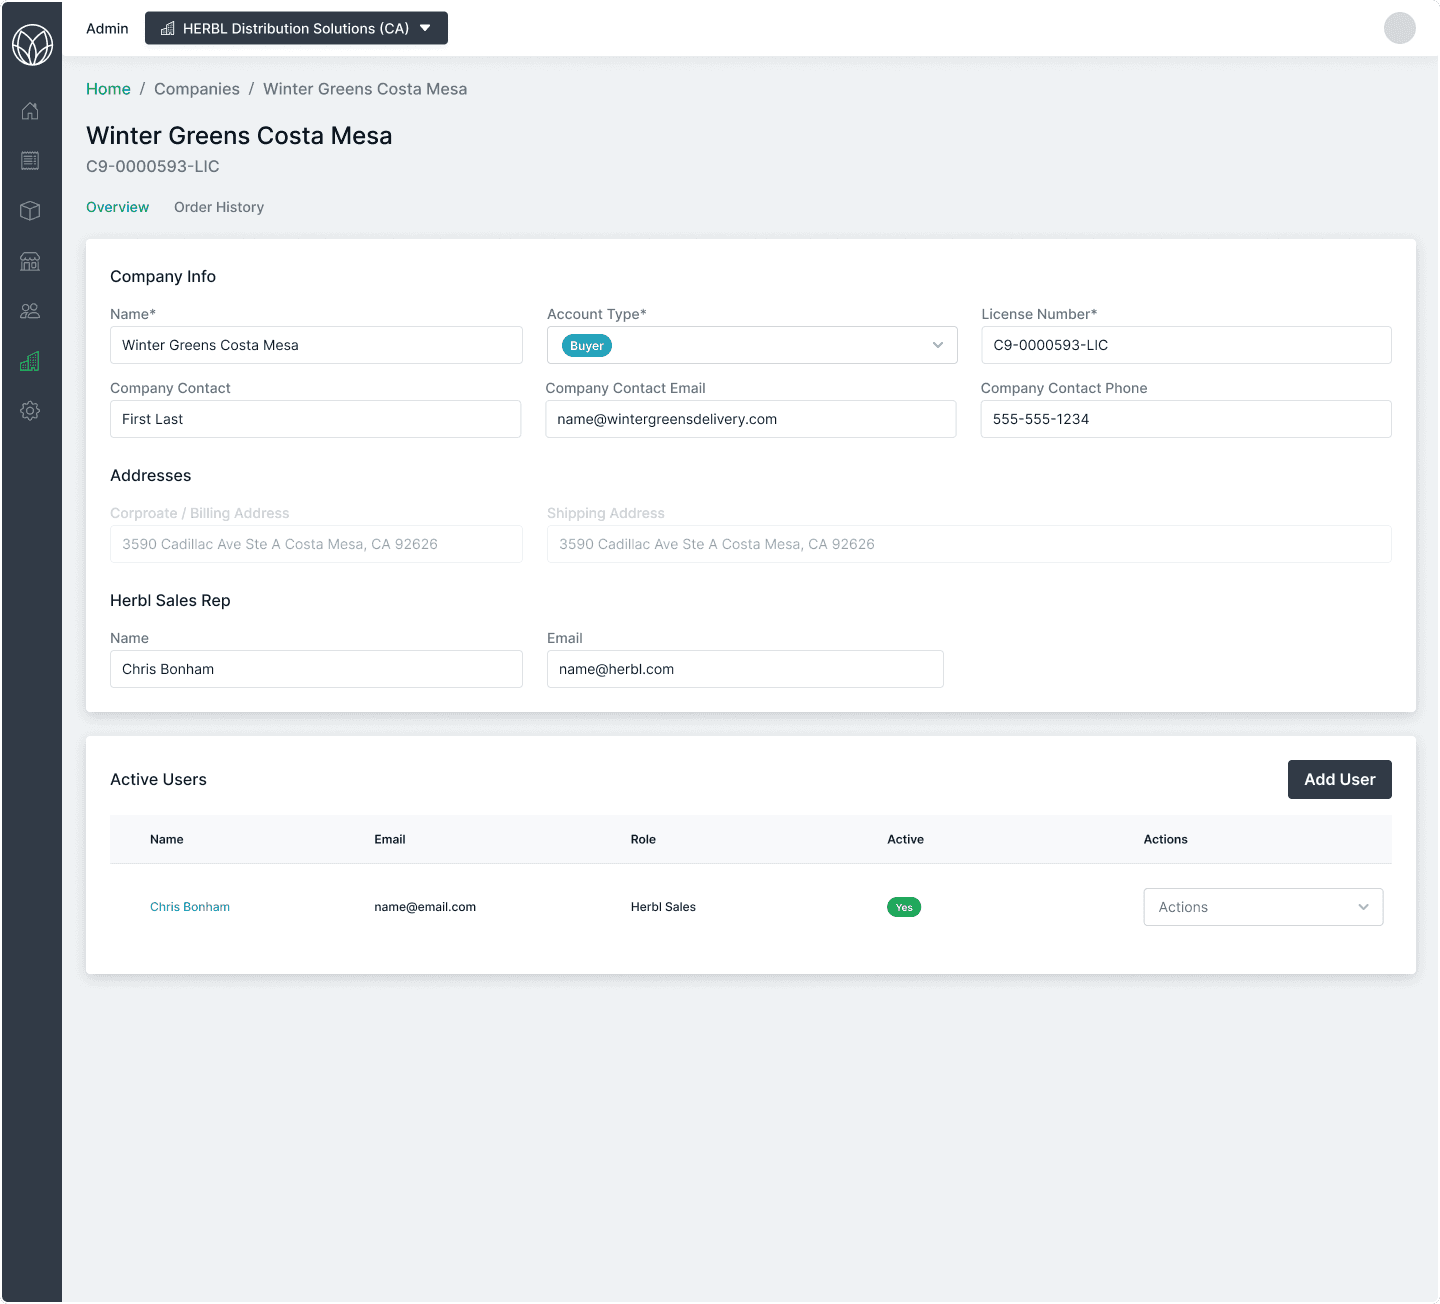This screenshot has height=1304, width=1440.
Task: Click the Name column header
Action: coord(167,839)
